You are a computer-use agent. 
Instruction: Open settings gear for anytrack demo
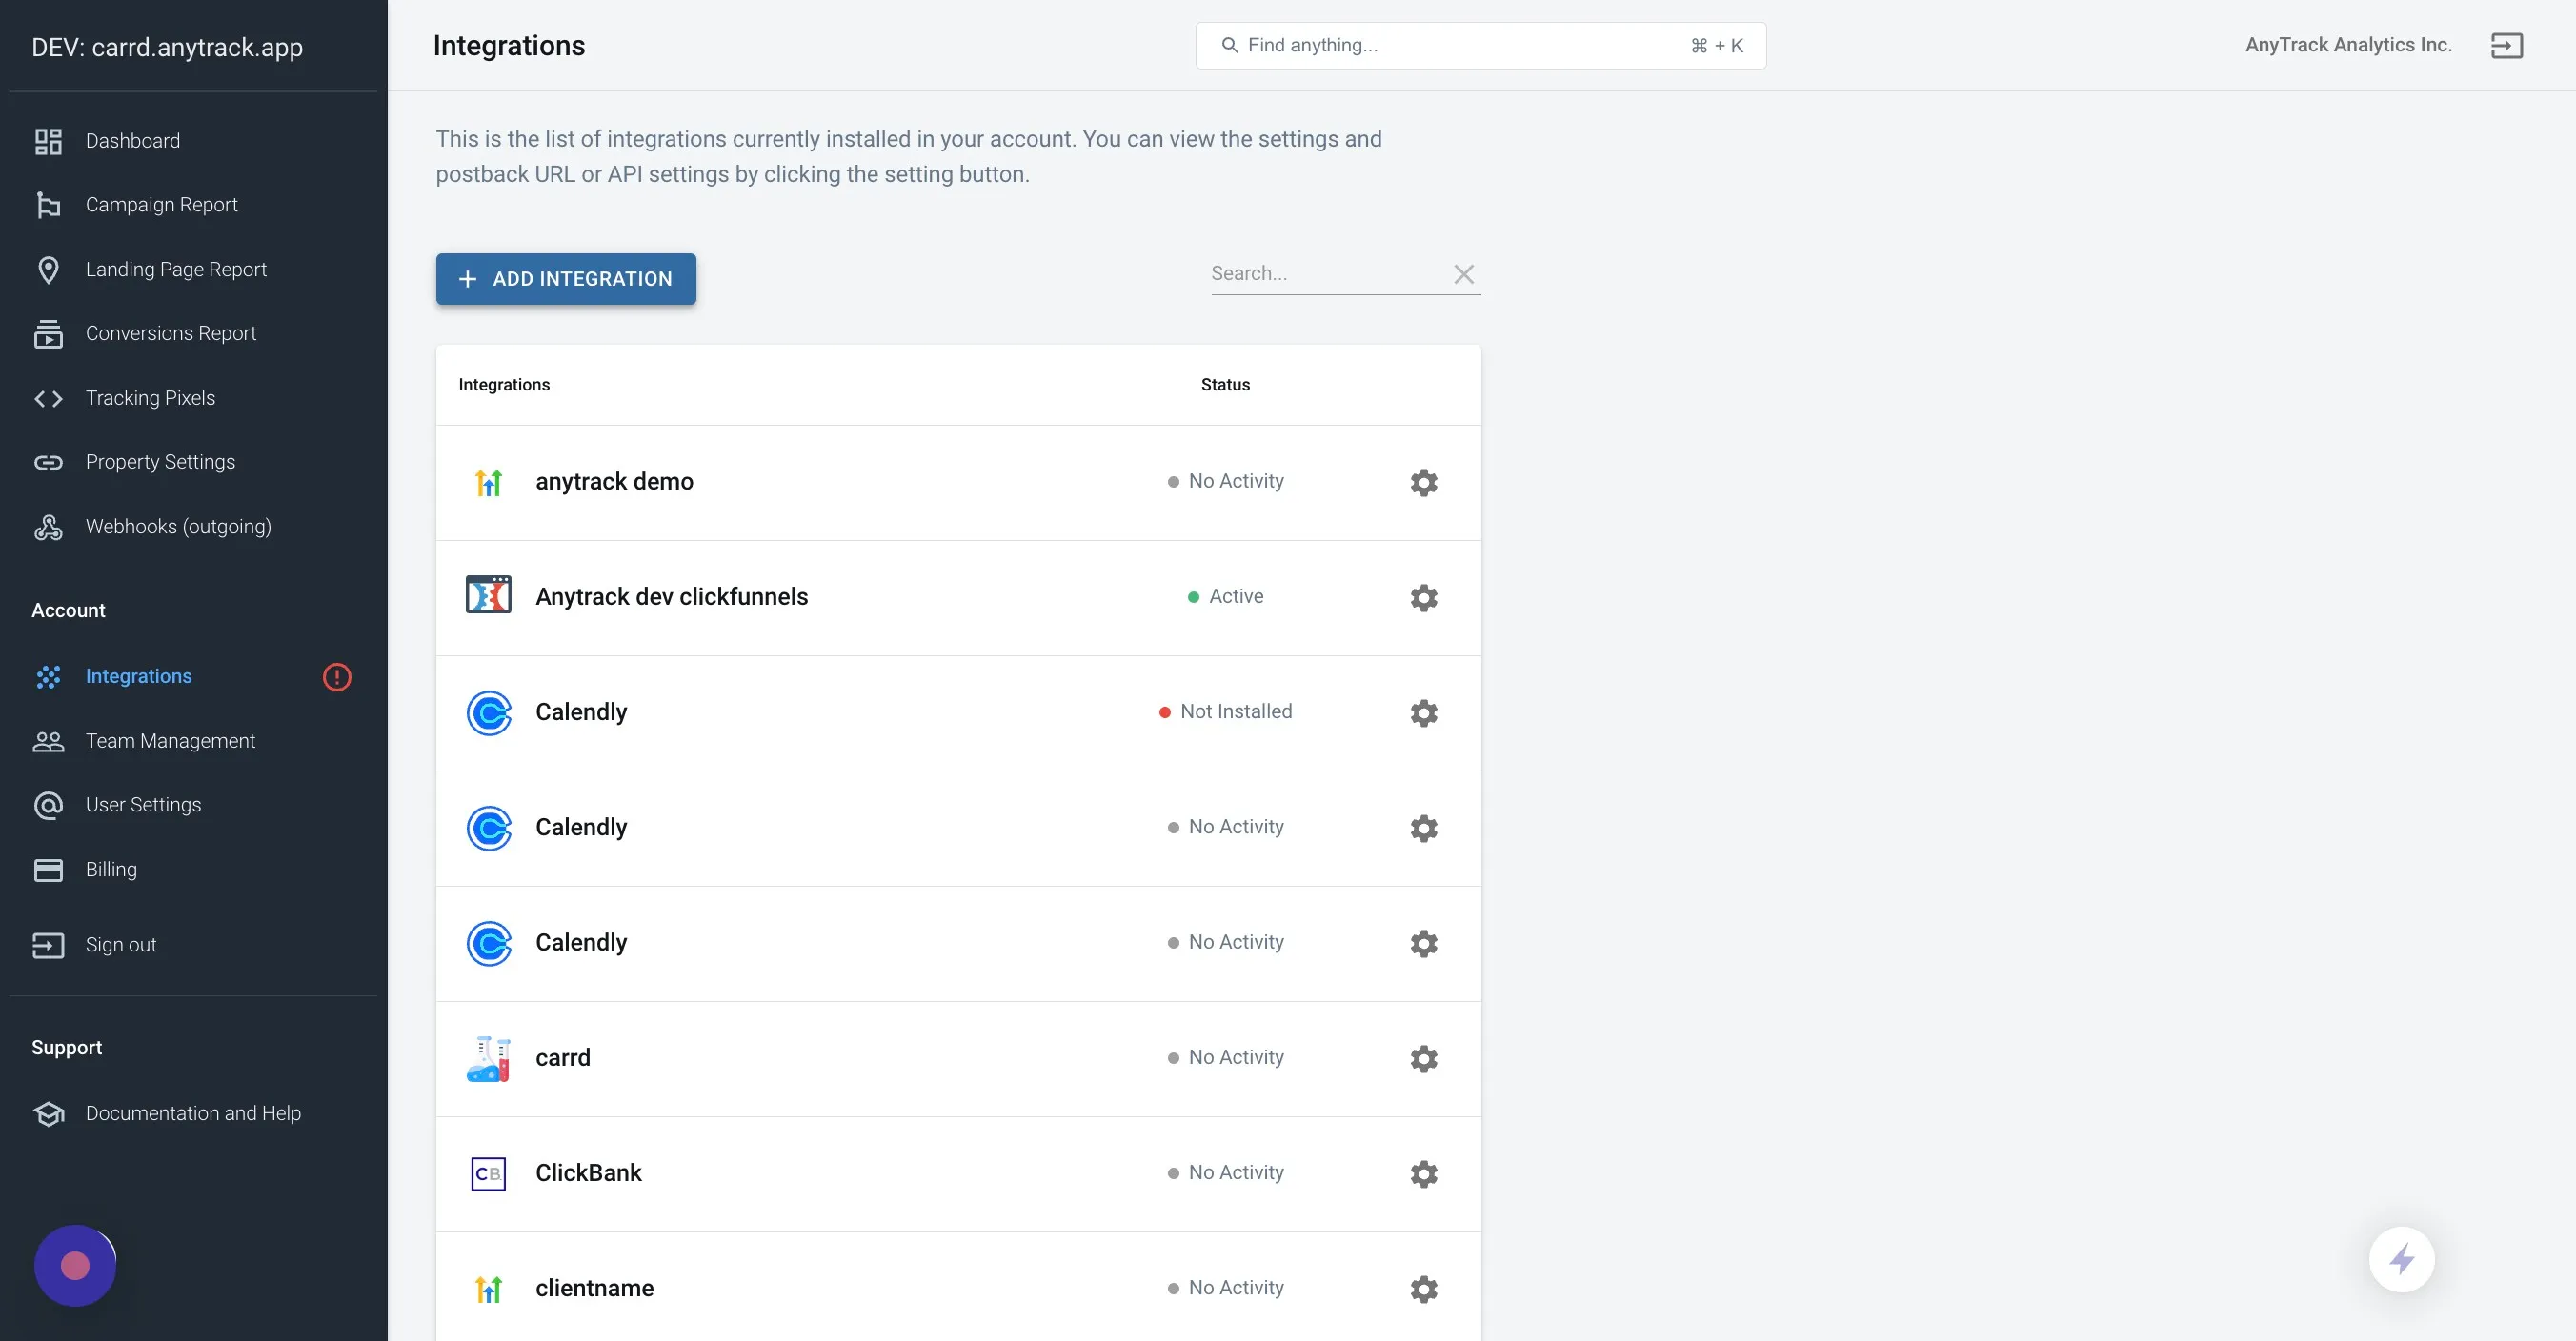point(1423,482)
